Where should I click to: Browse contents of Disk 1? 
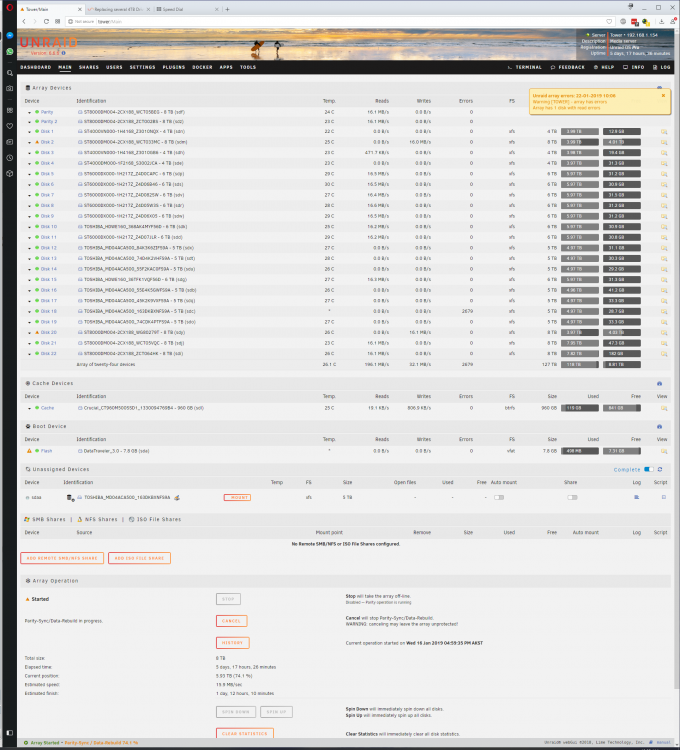pos(664,132)
